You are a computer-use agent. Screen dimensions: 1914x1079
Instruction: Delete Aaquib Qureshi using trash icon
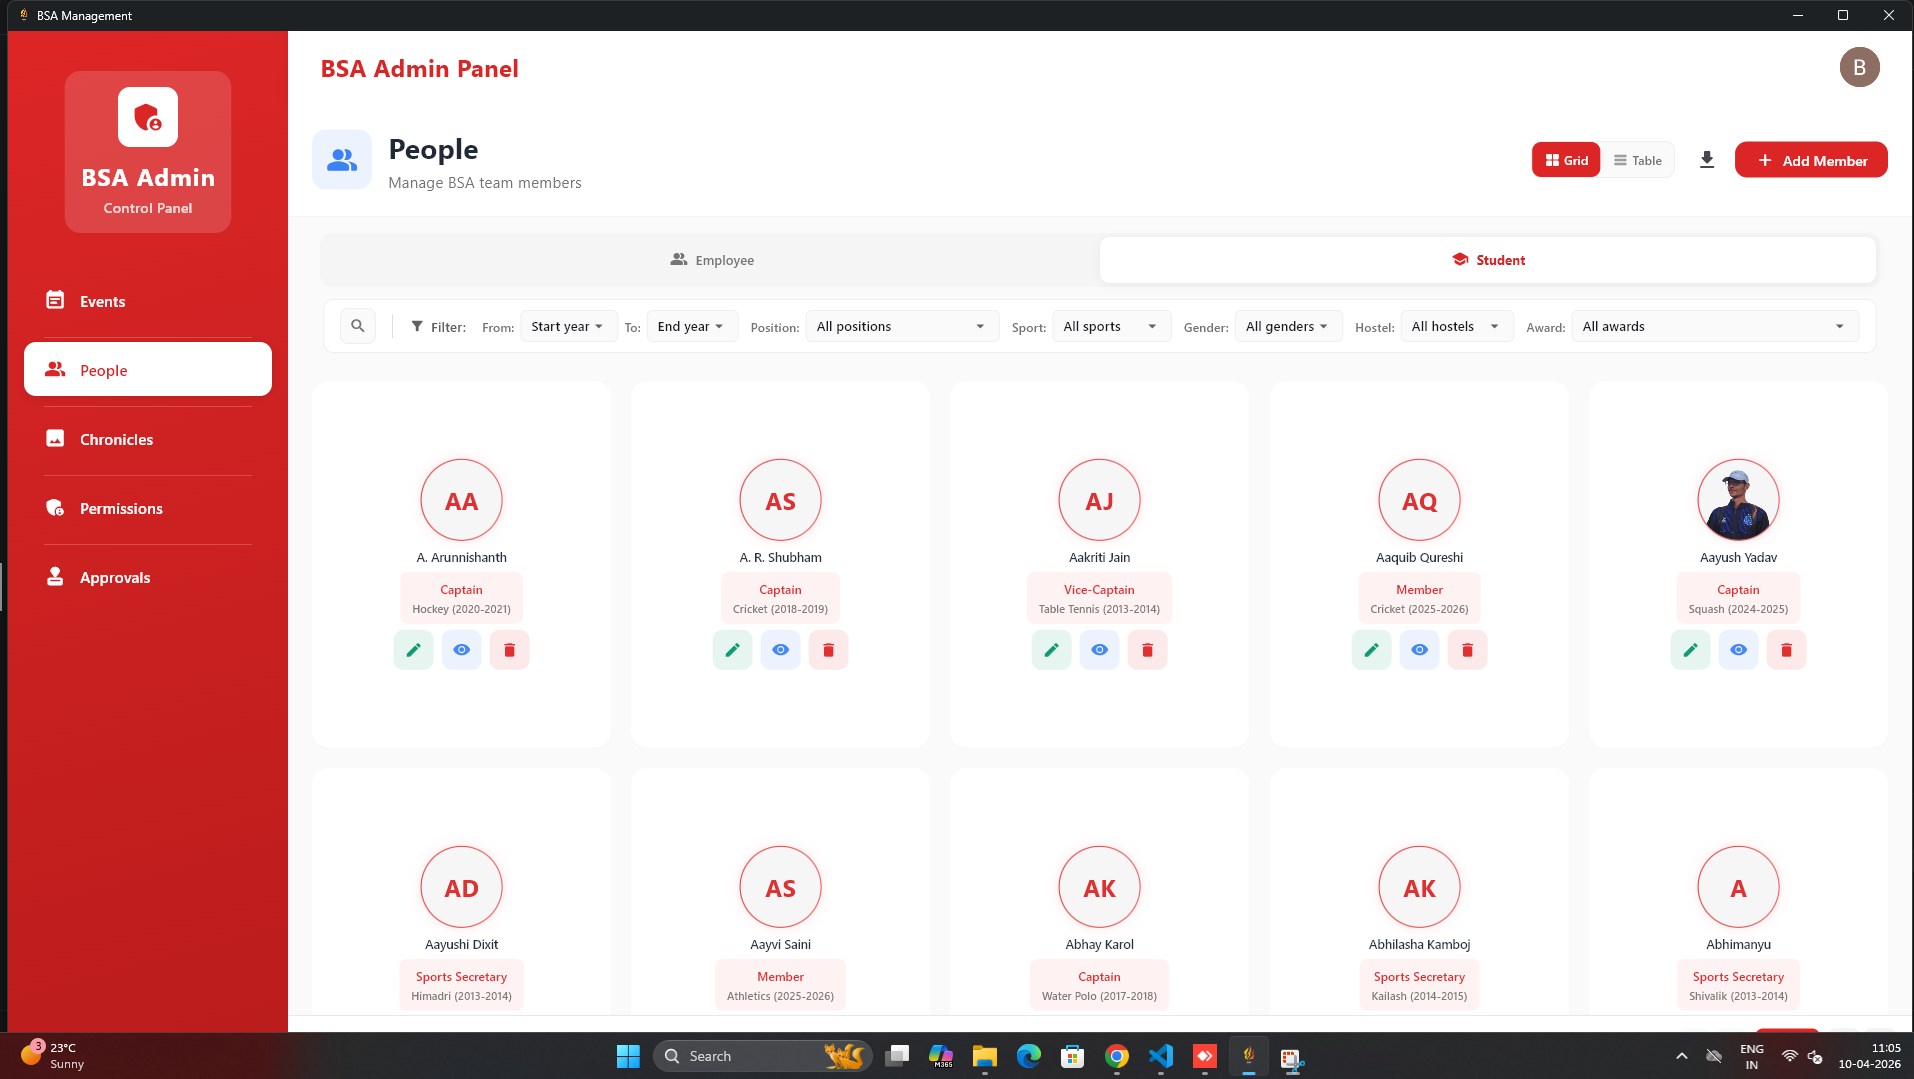click(1467, 650)
